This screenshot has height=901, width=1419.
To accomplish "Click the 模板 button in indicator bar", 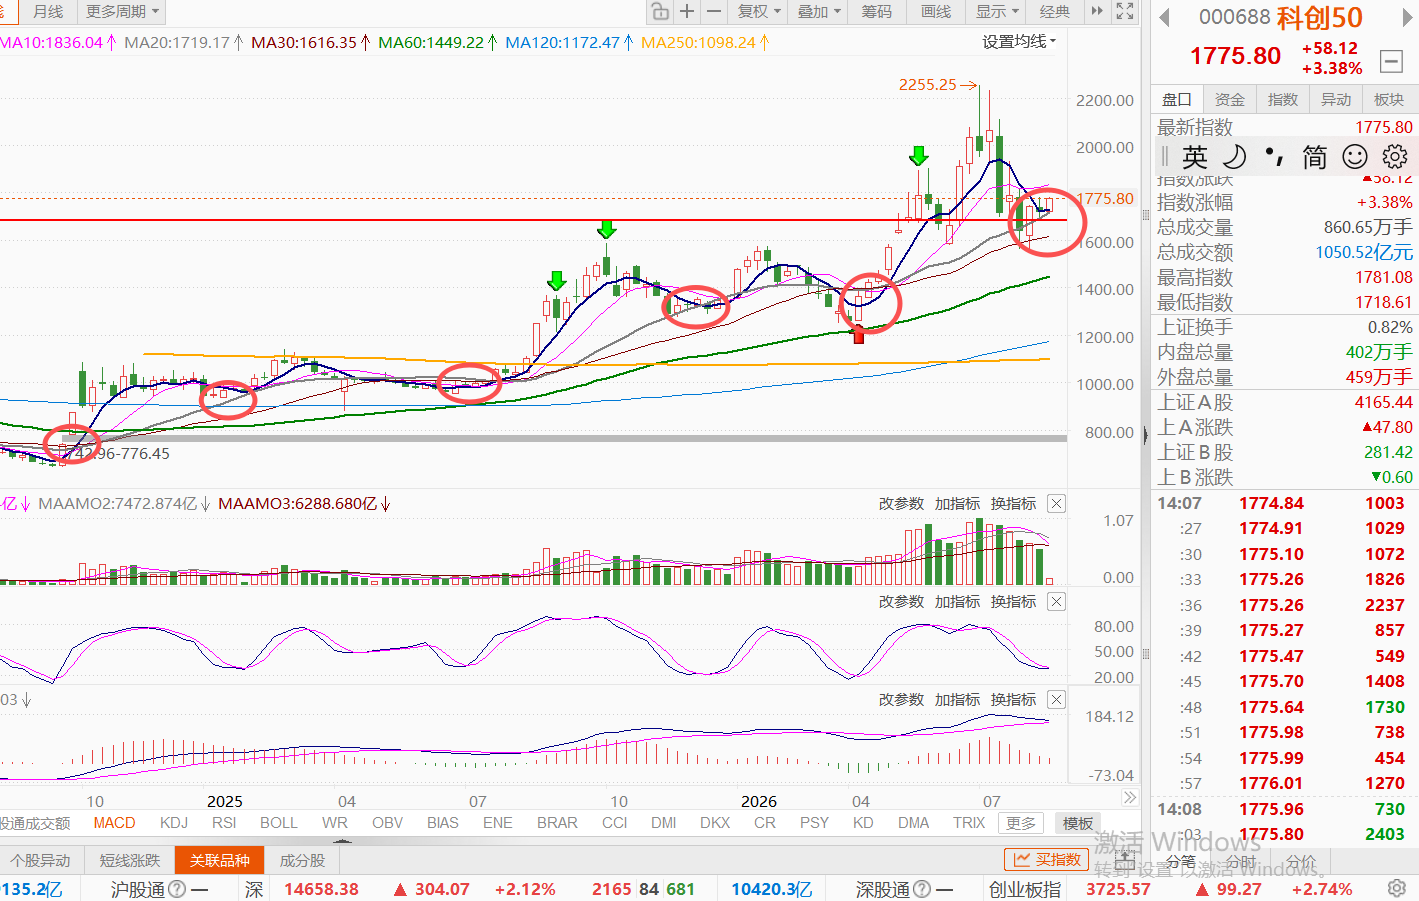I will point(1078,823).
